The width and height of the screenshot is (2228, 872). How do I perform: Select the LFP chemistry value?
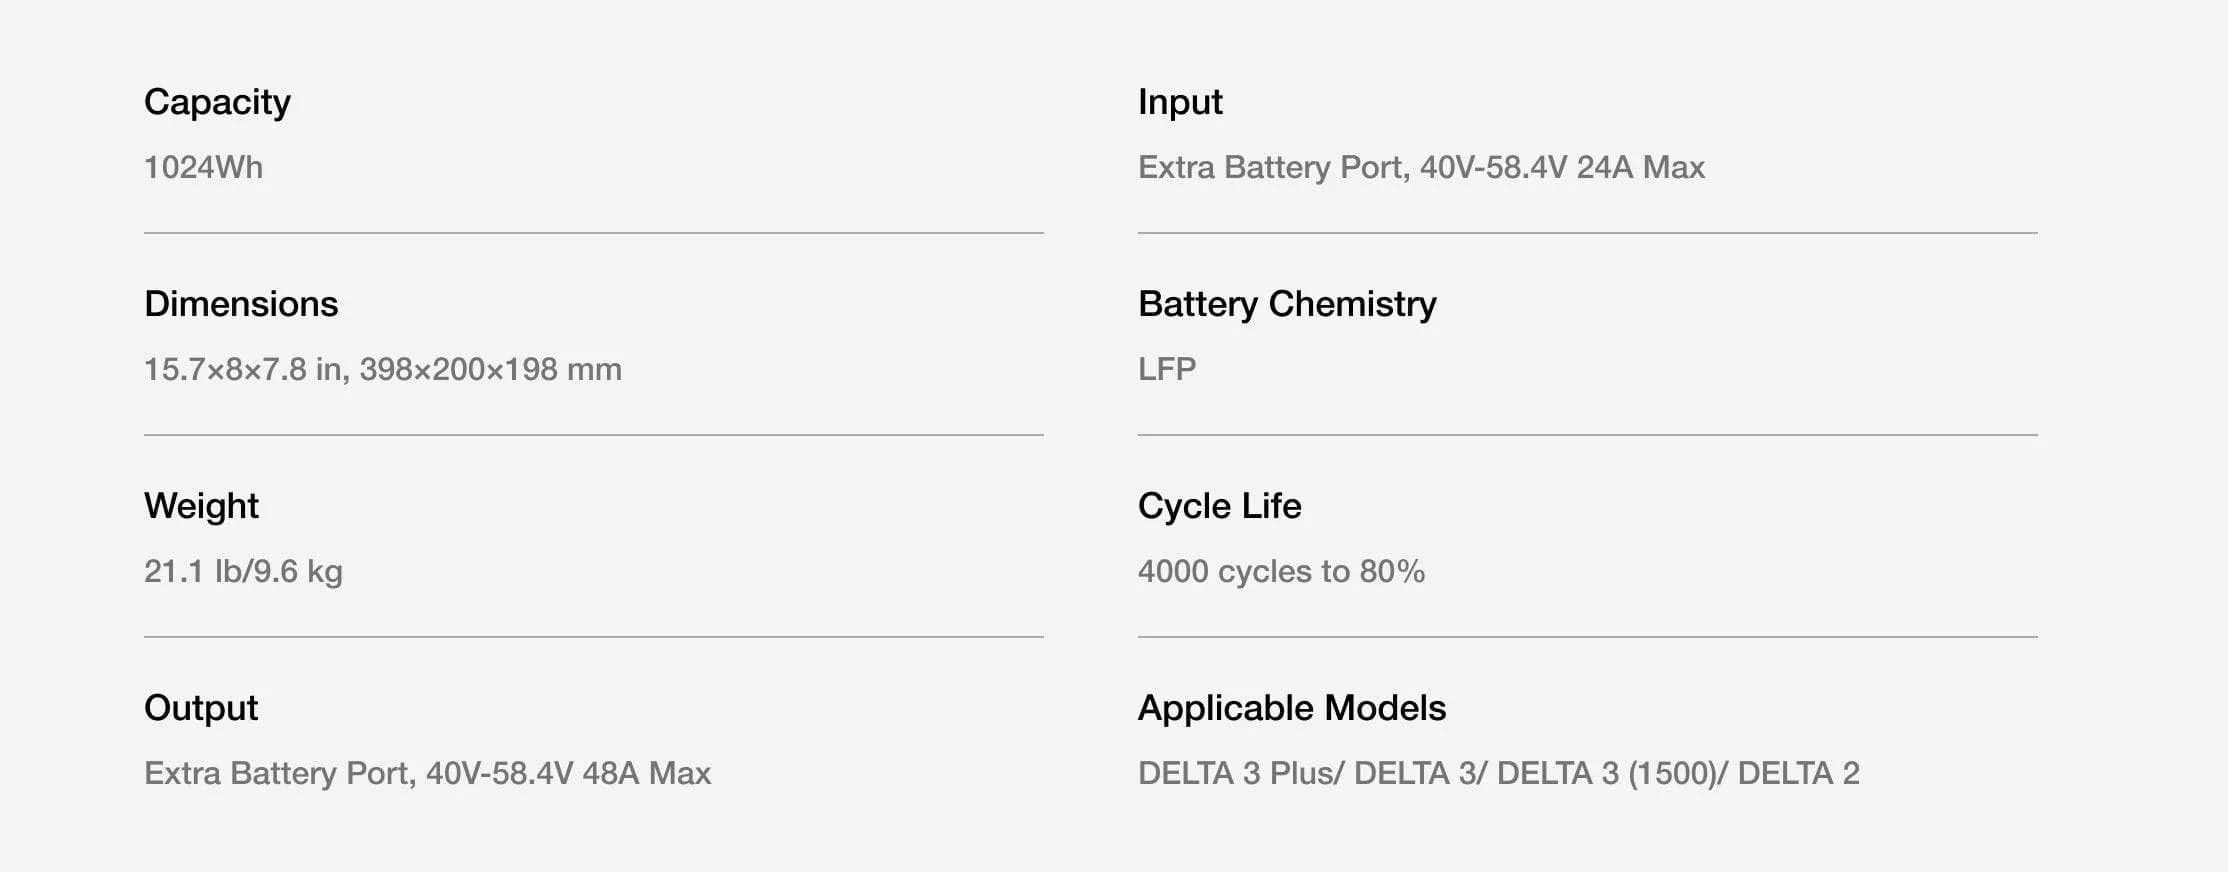(x=1167, y=369)
